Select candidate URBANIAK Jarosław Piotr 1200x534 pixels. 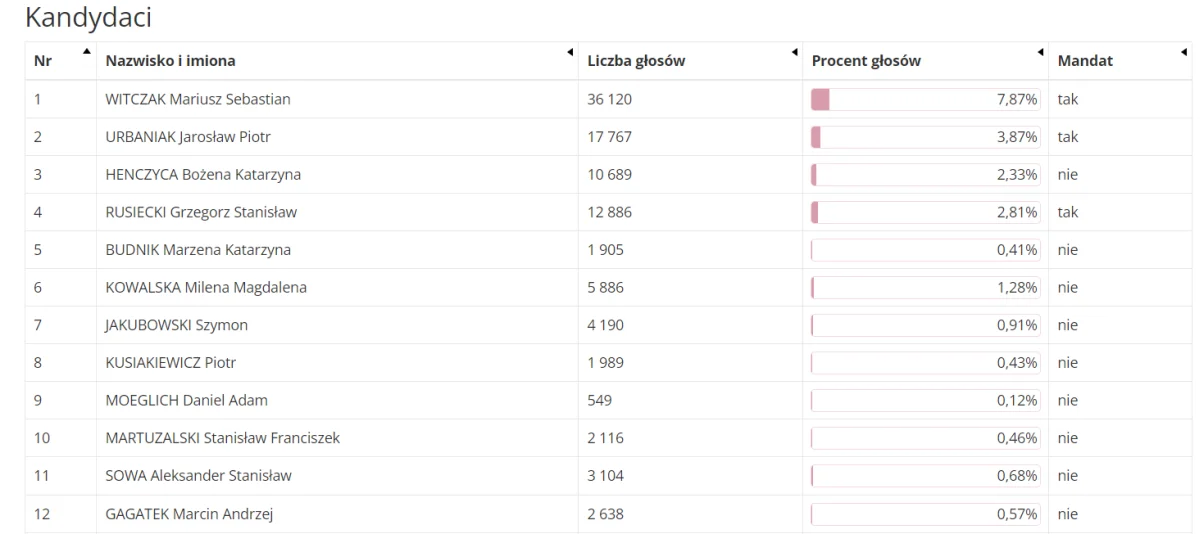pyautogui.click(x=188, y=137)
